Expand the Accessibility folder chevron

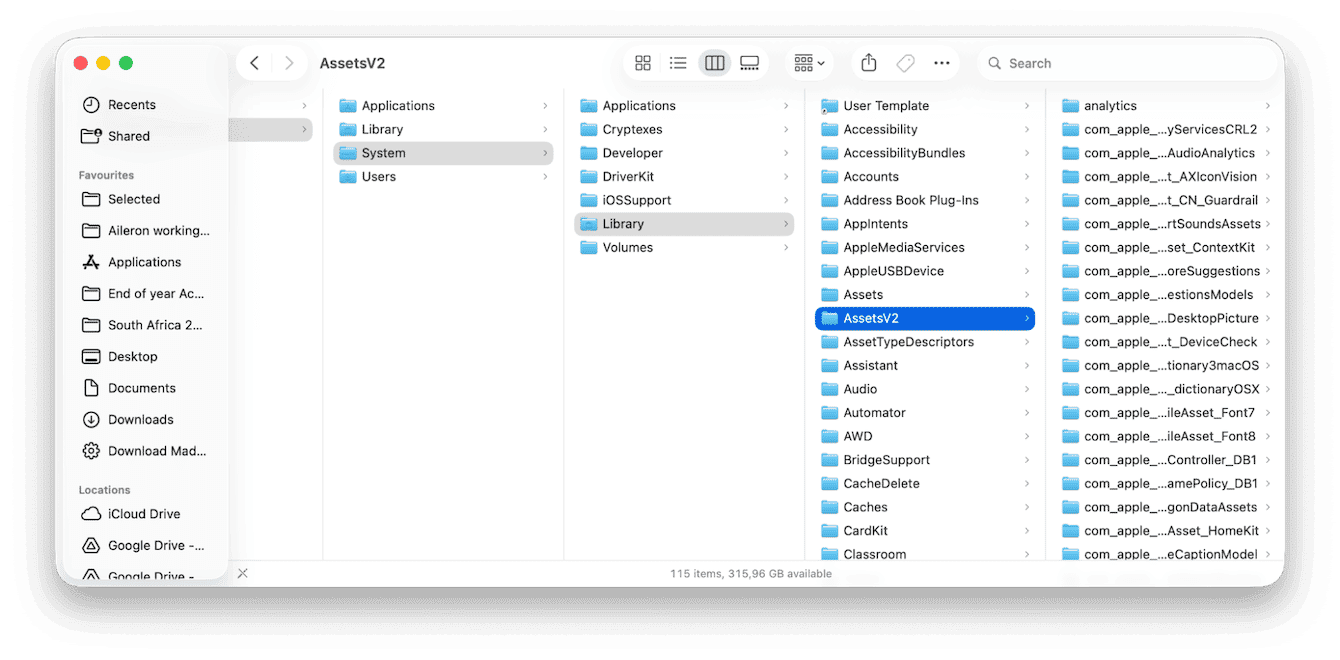tap(1027, 130)
